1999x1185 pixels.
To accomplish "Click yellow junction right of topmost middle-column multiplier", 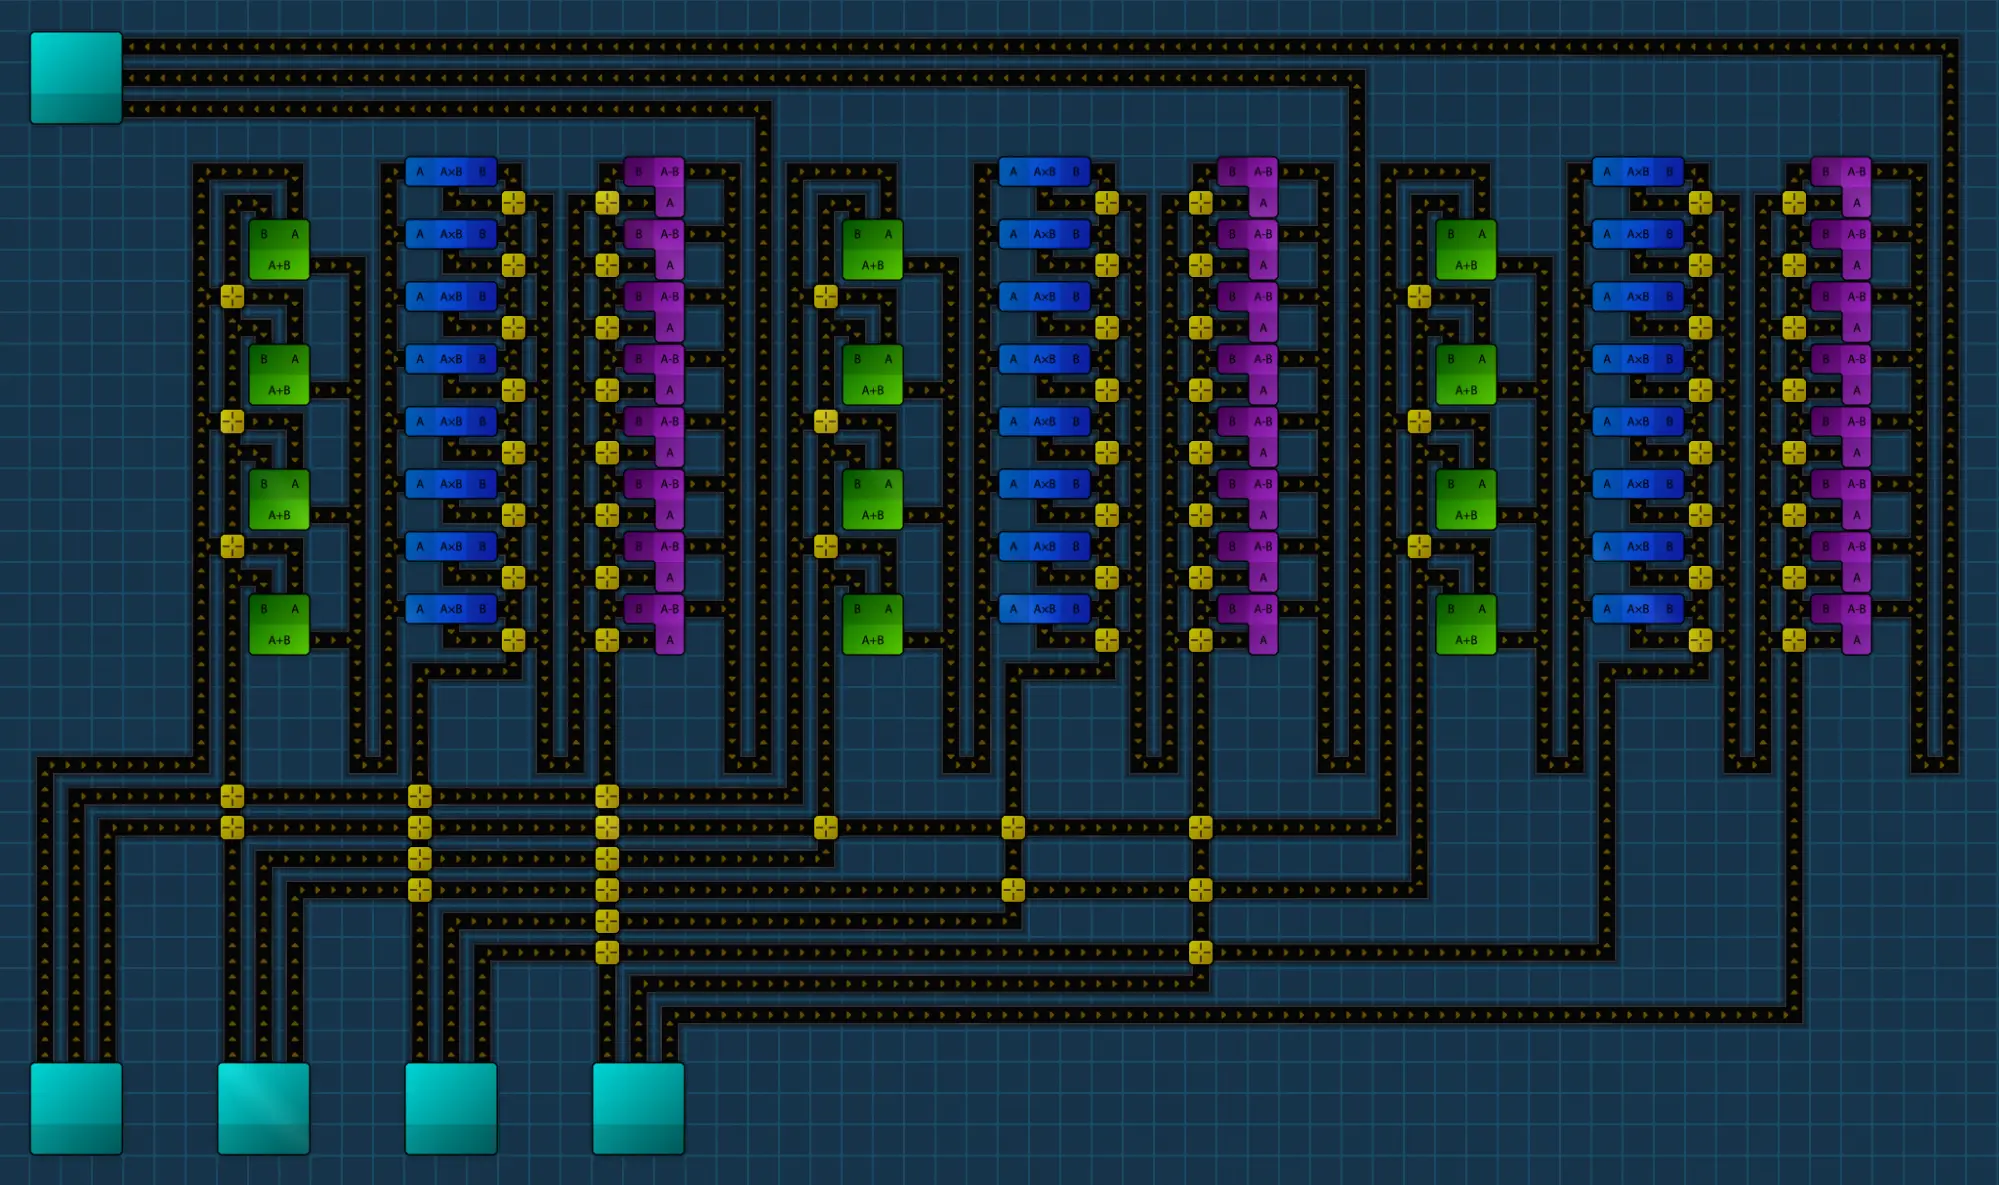I will tap(1107, 203).
